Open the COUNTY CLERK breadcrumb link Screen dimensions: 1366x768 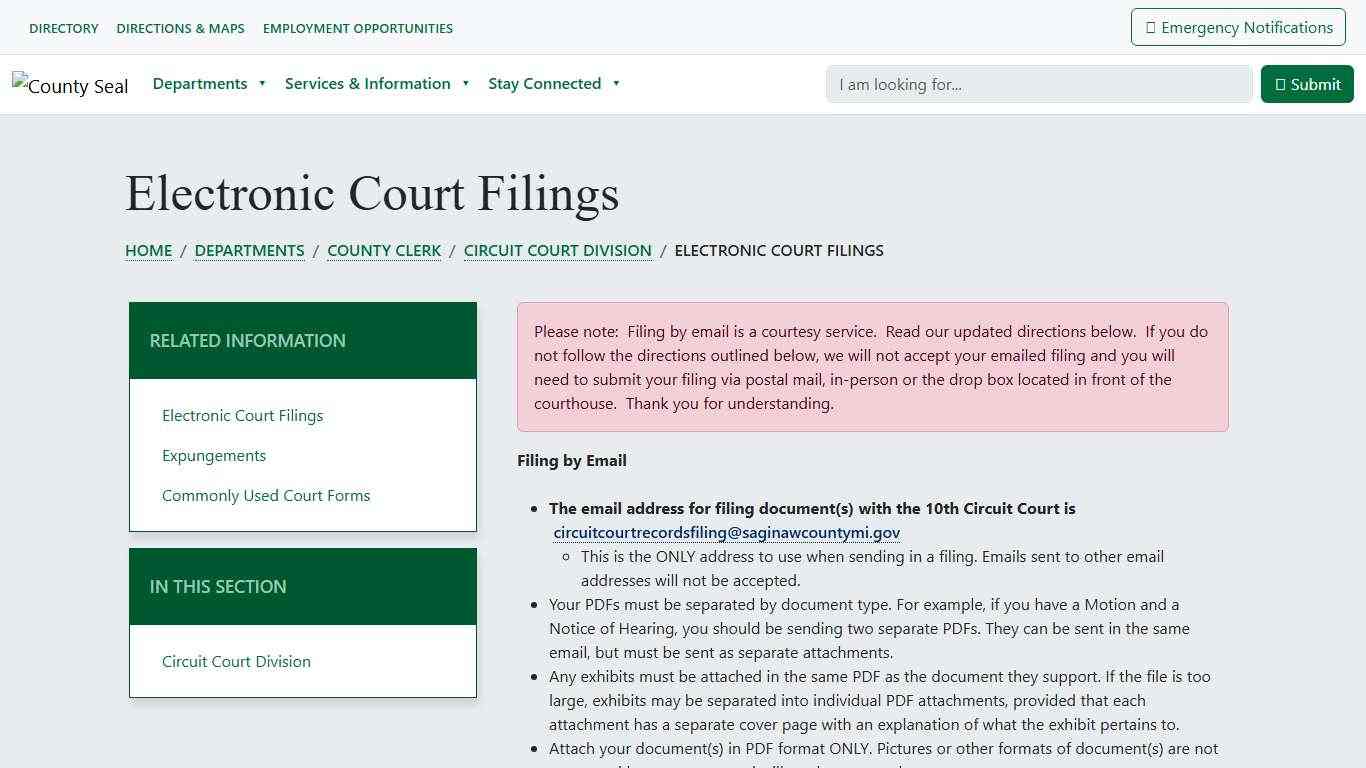[384, 250]
